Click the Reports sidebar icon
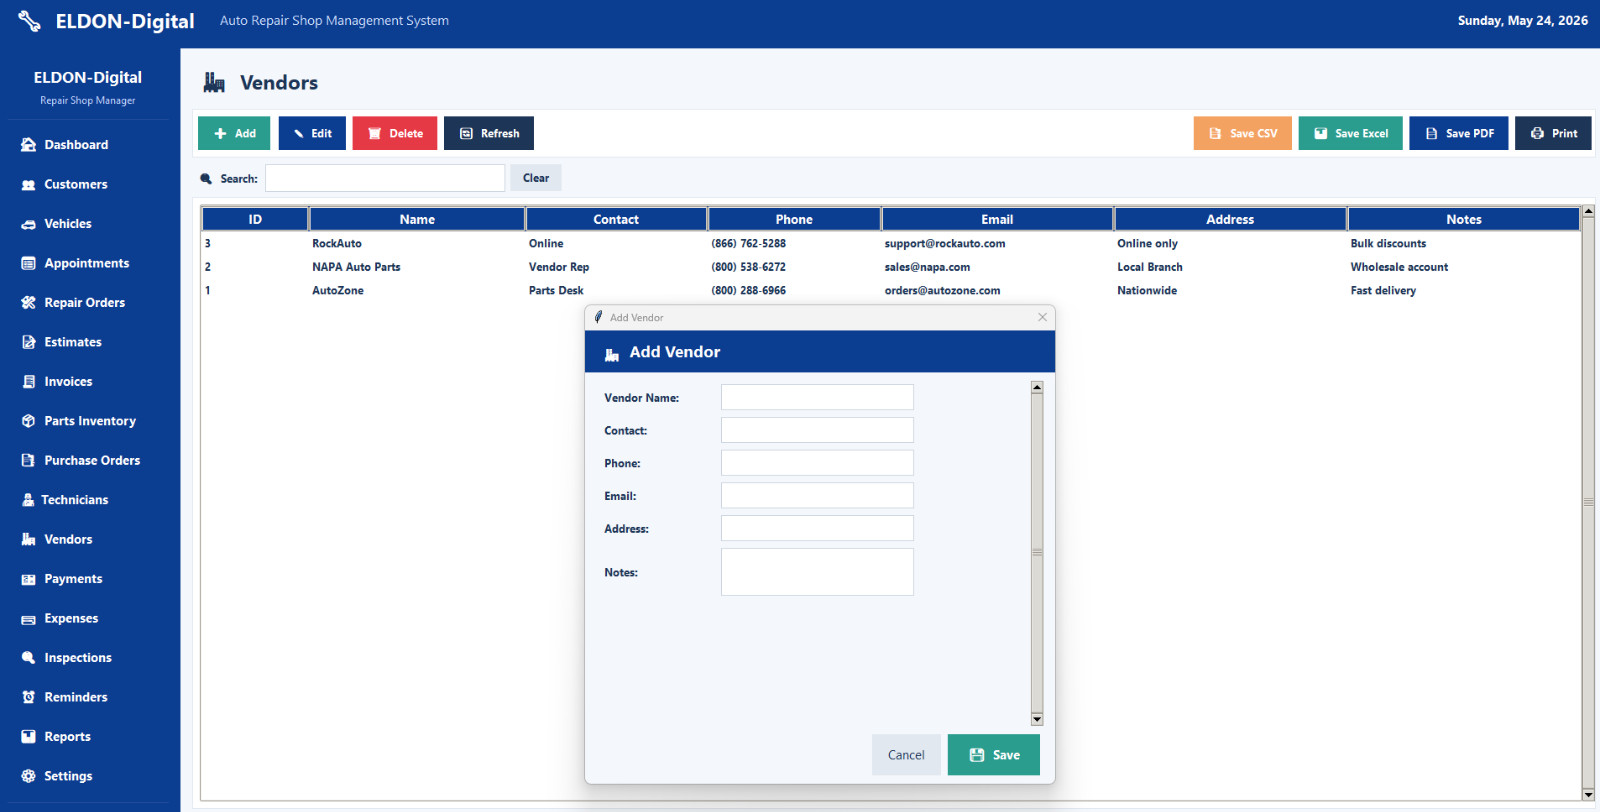This screenshot has height=812, width=1600. [x=28, y=737]
